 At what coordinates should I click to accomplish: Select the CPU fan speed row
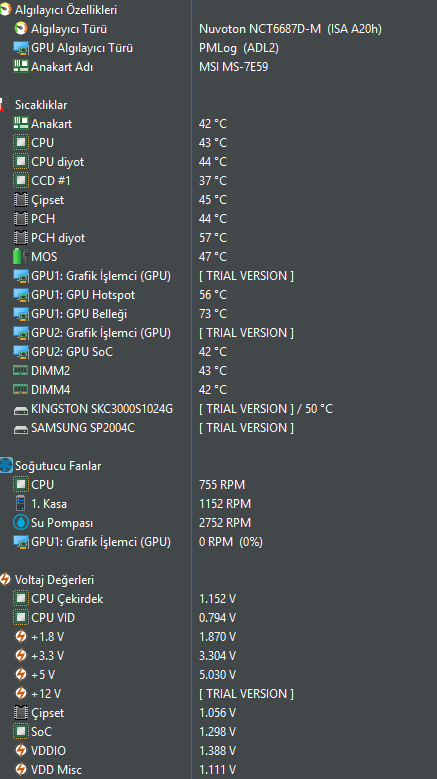(218, 485)
